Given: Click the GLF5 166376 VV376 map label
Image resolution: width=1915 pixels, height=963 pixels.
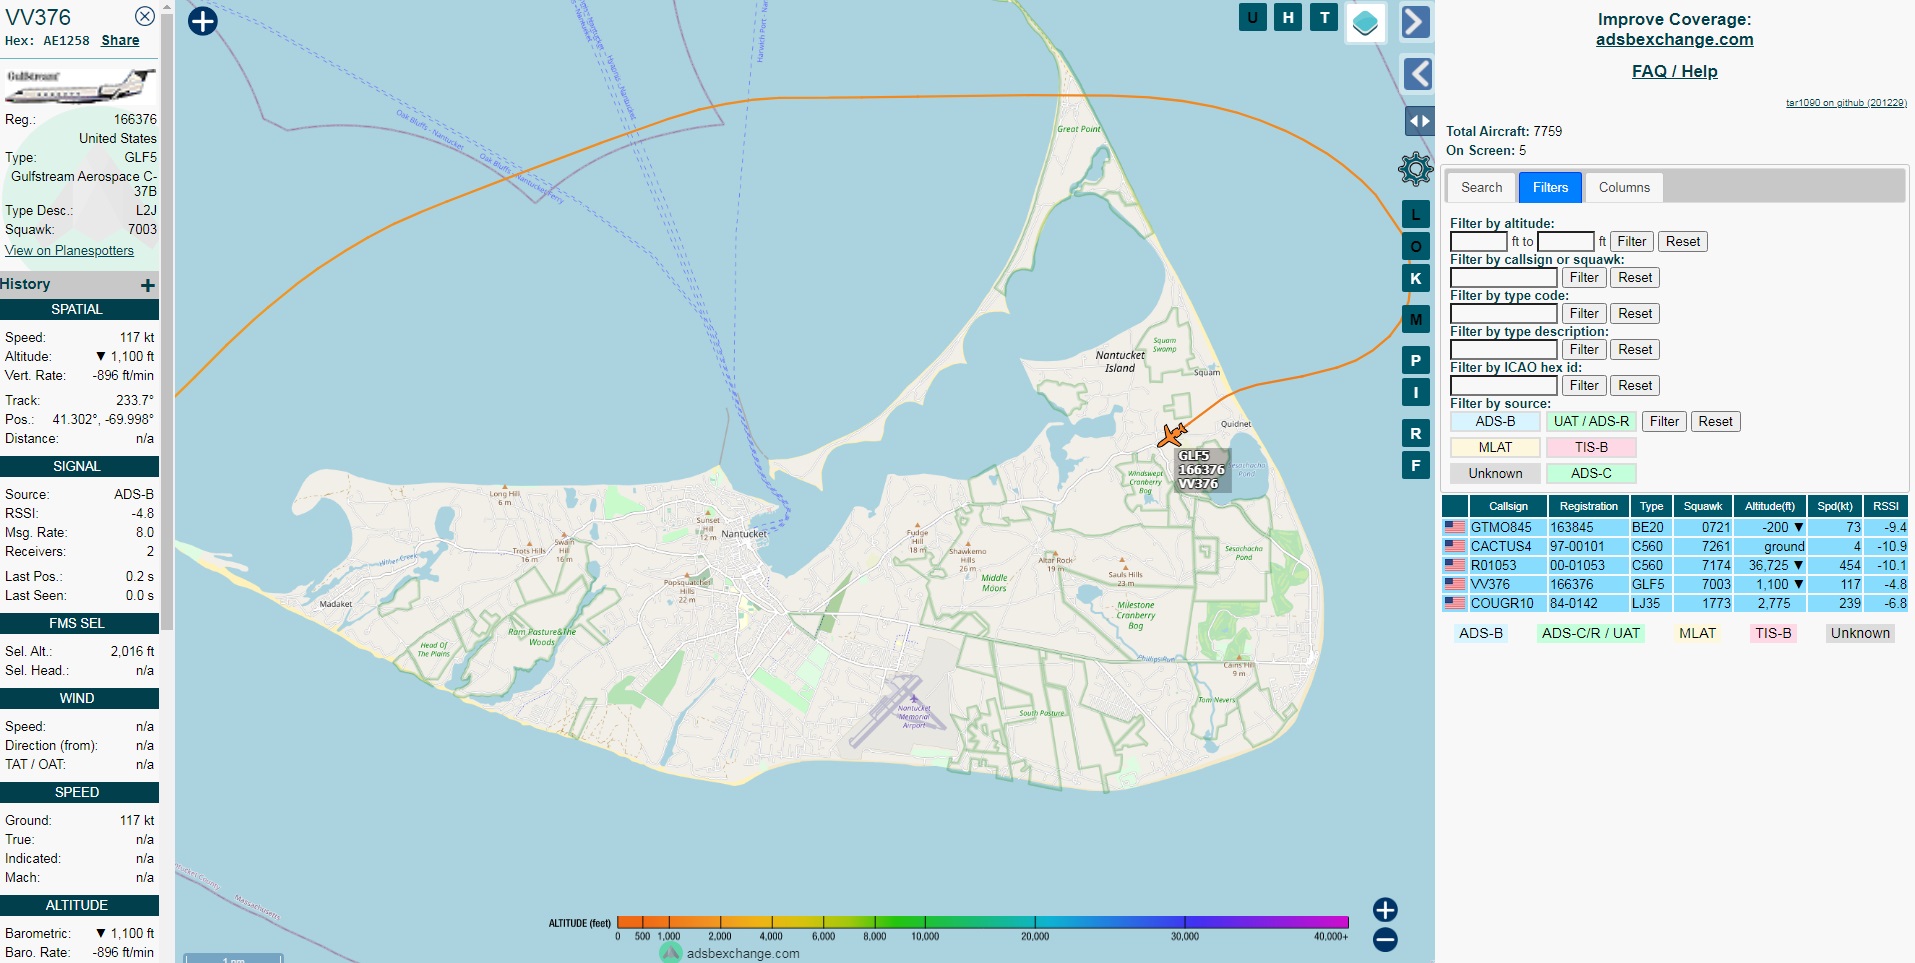Looking at the screenshot, I should (1200, 470).
